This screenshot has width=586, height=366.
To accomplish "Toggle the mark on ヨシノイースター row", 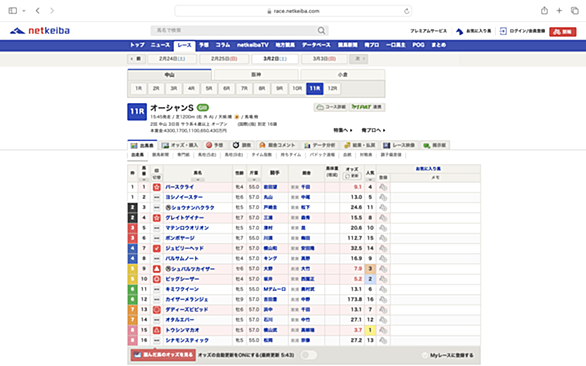I will pyautogui.click(x=157, y=197).
